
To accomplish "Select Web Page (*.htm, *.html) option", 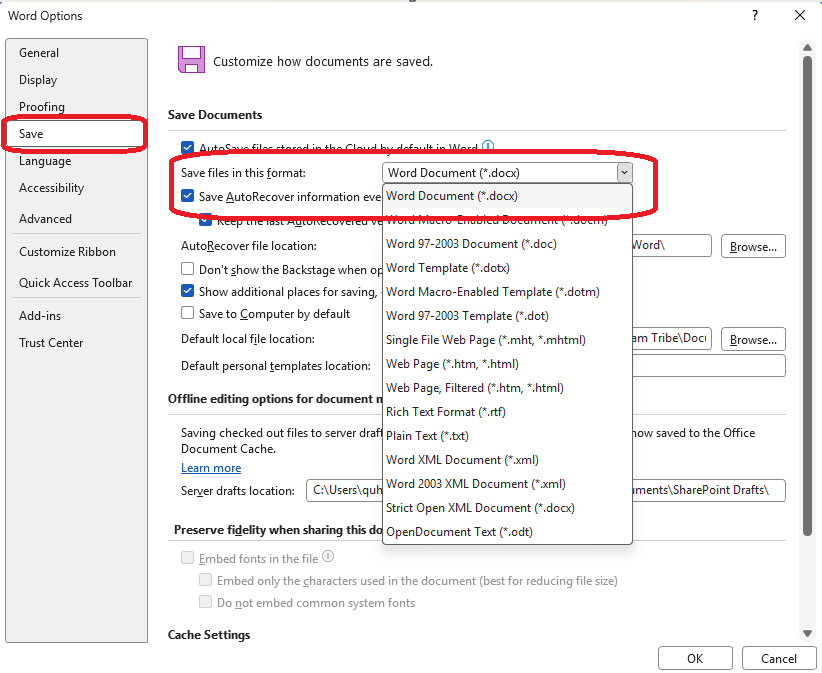I will 507,364.
